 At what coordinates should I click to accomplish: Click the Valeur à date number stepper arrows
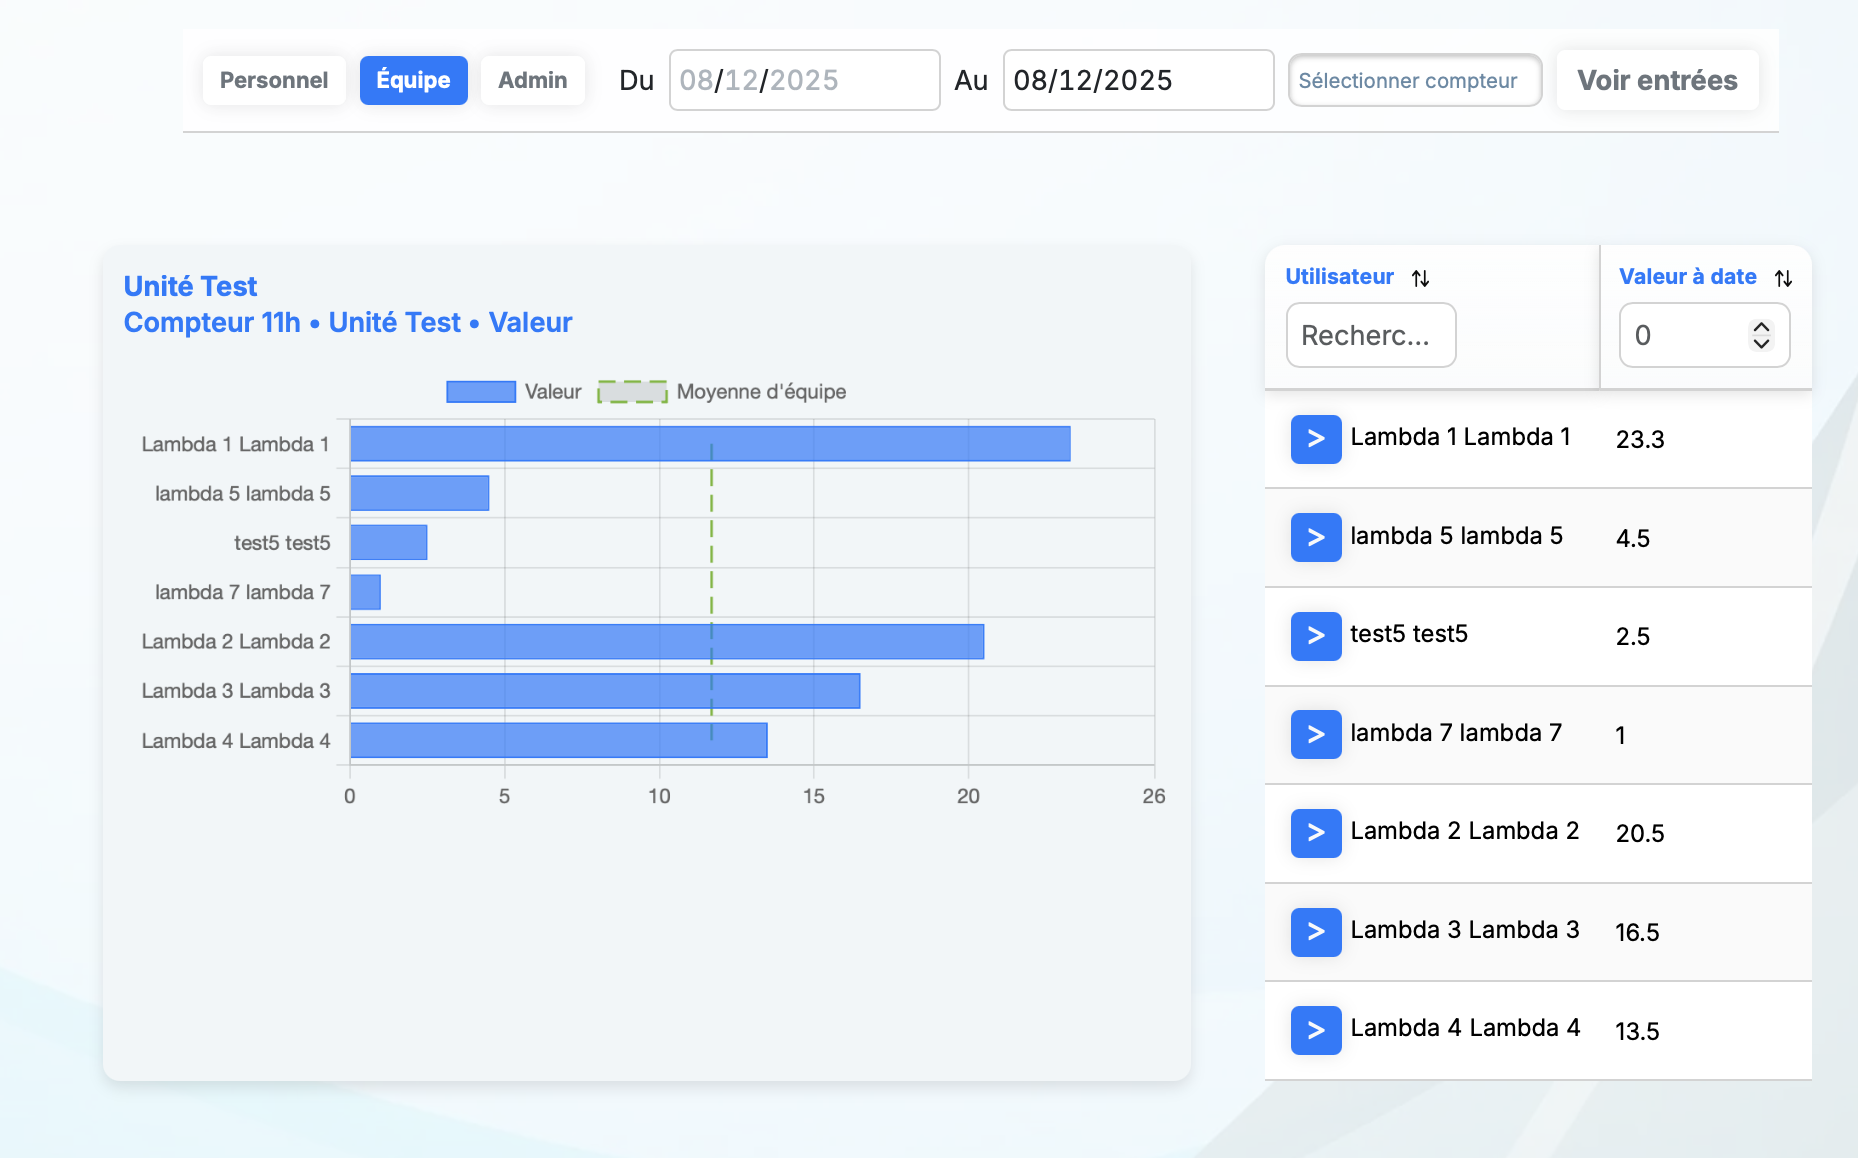pyautogui.click(x=1761, y=335)
